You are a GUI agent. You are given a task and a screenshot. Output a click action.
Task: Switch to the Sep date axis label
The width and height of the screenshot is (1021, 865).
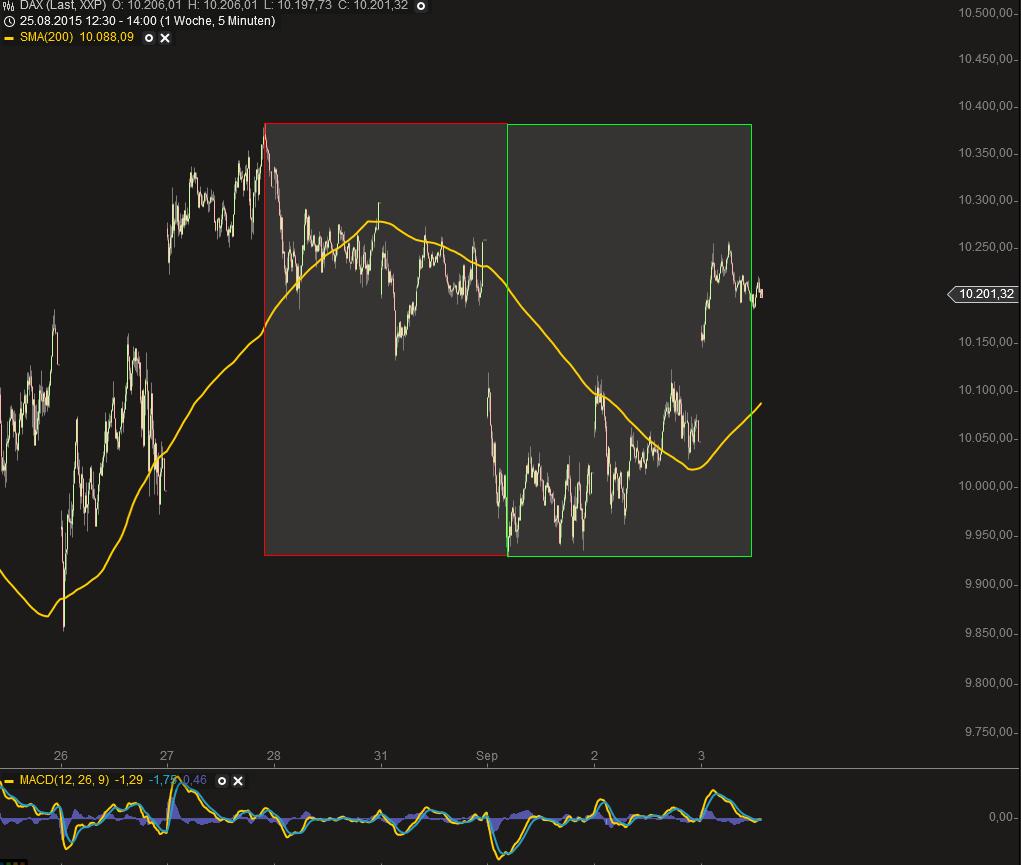pyautogui.click(x=488, y=757)
